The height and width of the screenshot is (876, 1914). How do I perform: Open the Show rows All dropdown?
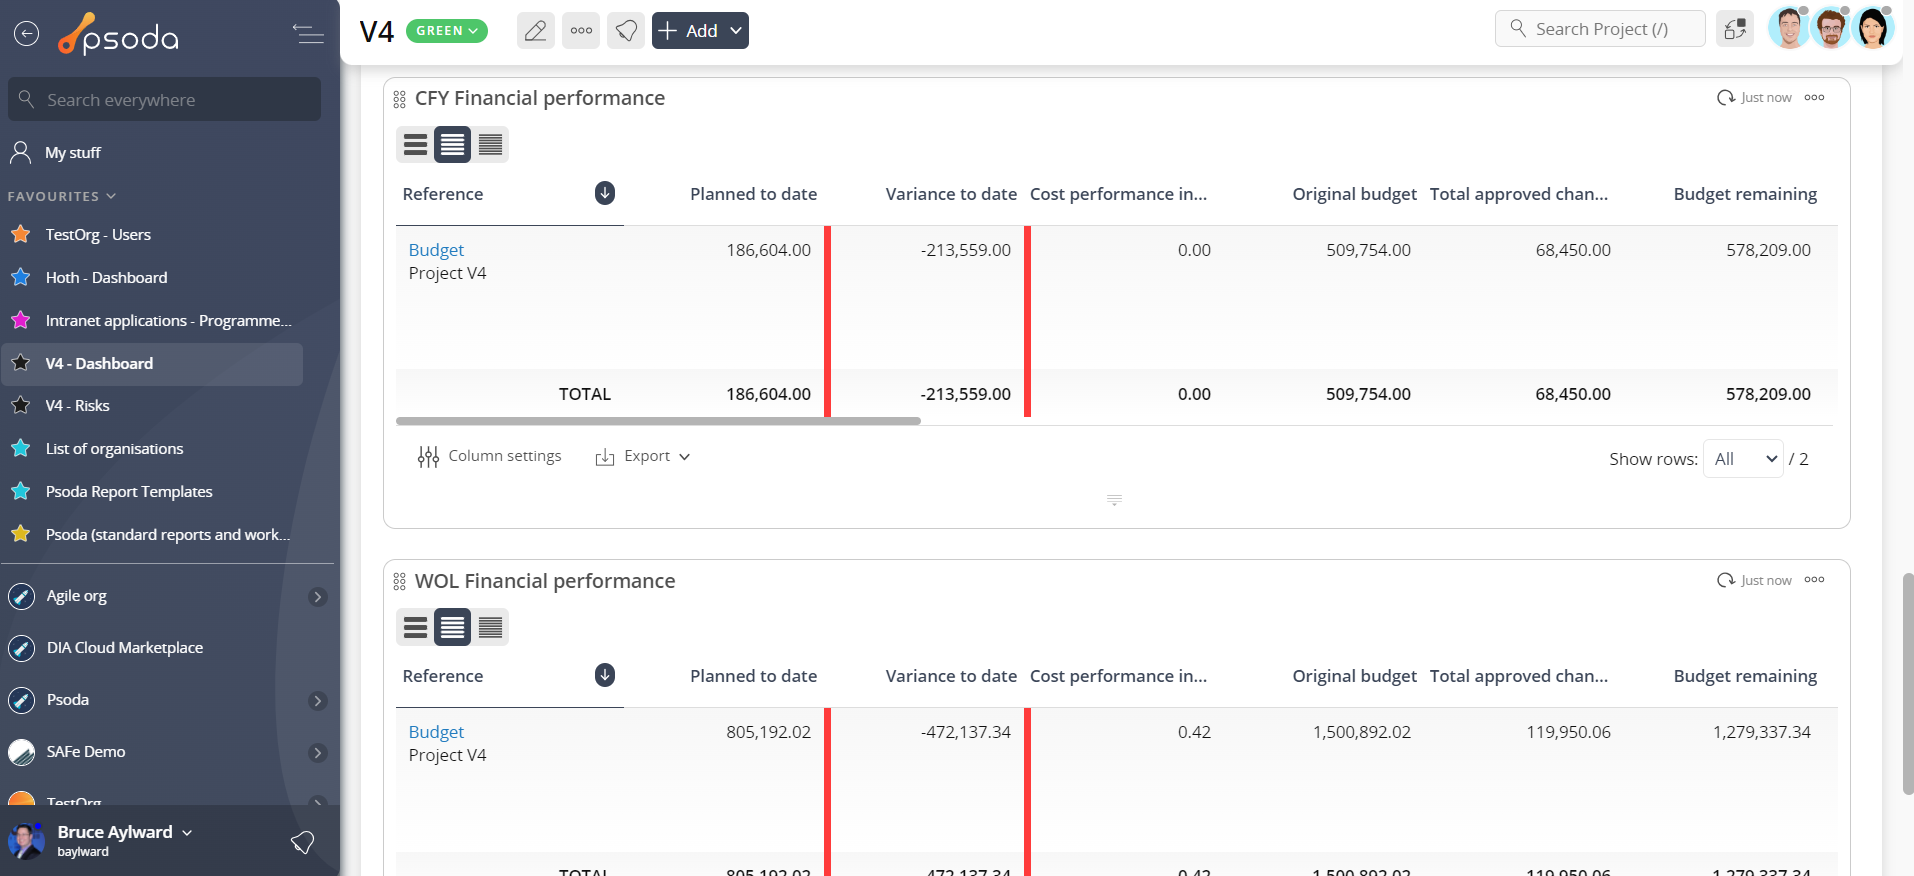pos(1743,459)
